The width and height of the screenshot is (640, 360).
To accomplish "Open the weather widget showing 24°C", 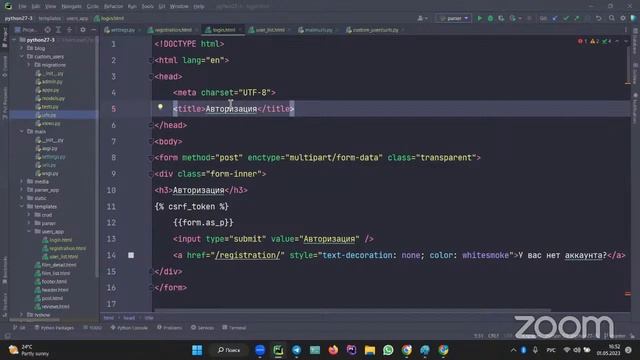I will click(29, 350).
